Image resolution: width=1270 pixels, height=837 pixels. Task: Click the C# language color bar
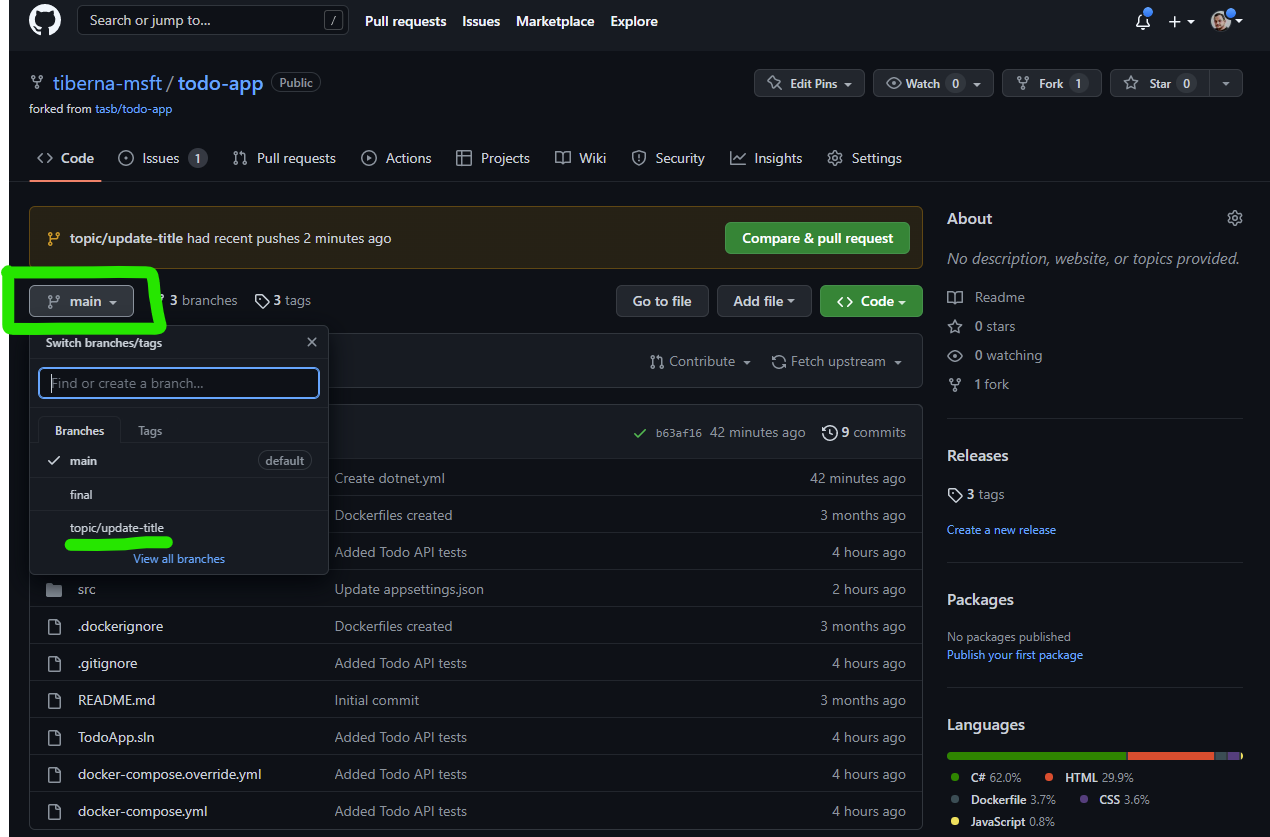pos(1035,755)
